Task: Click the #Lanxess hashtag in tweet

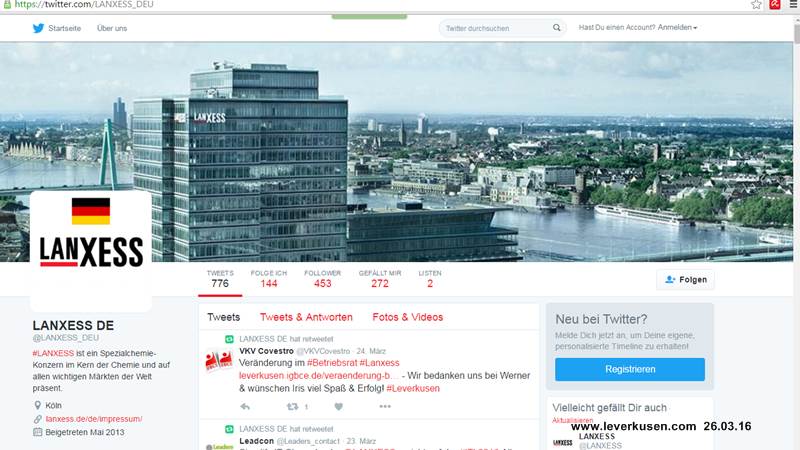Action: (380, 363)
